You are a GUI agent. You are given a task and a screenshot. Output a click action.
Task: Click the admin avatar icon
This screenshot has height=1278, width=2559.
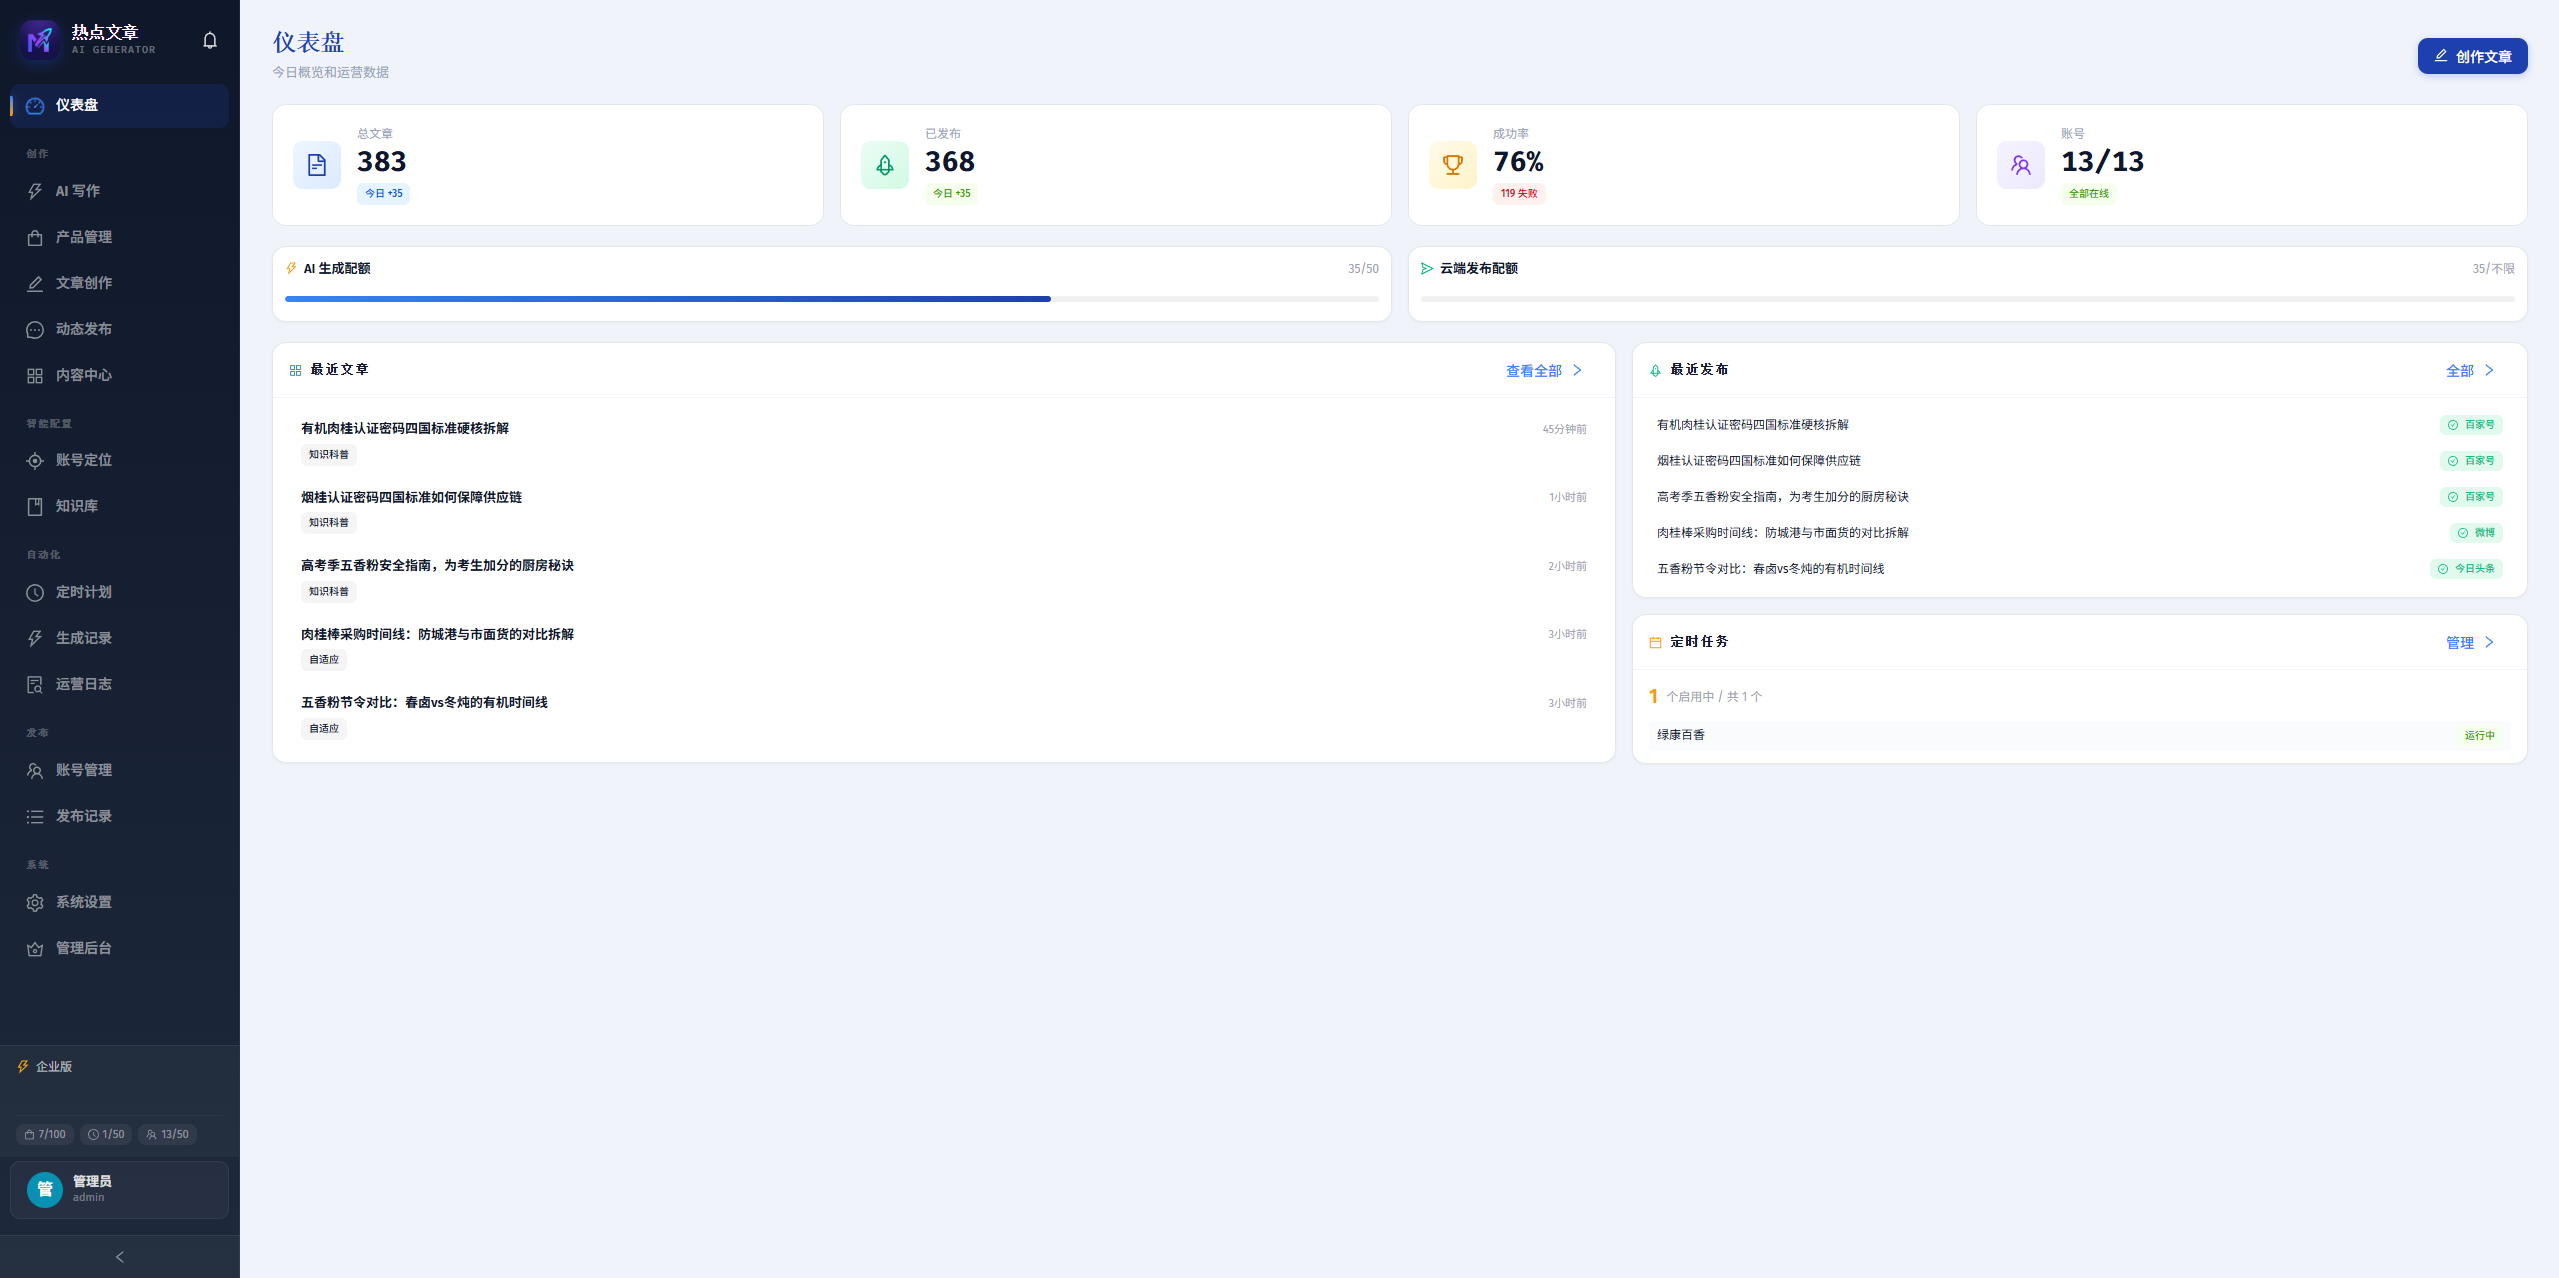click(45, 1189)
